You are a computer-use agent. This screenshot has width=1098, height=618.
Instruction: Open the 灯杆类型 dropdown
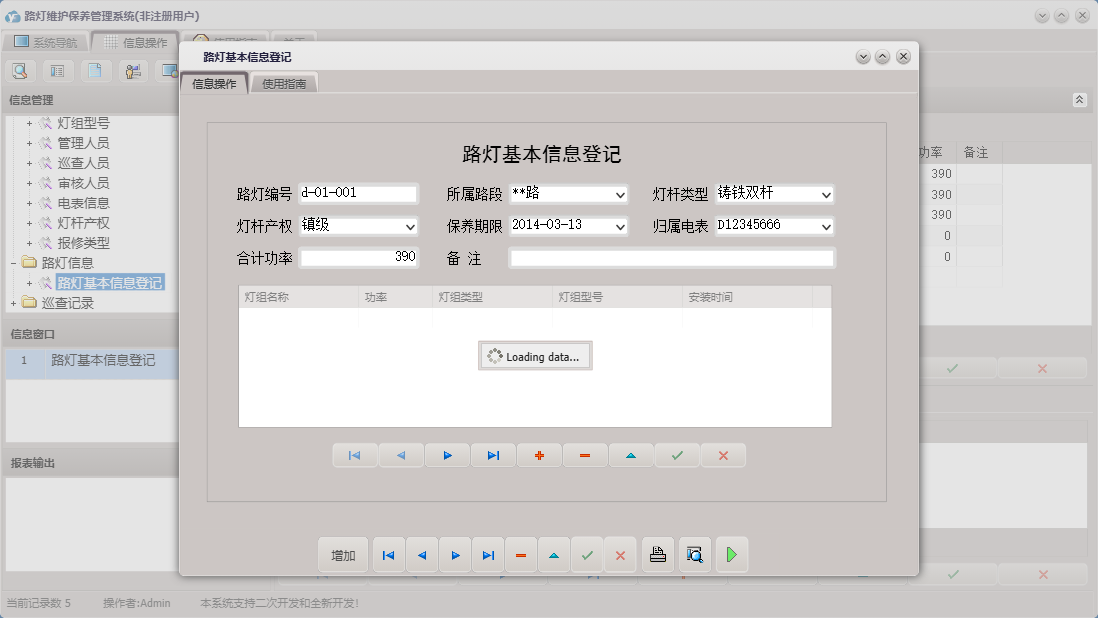pos(826,194)
